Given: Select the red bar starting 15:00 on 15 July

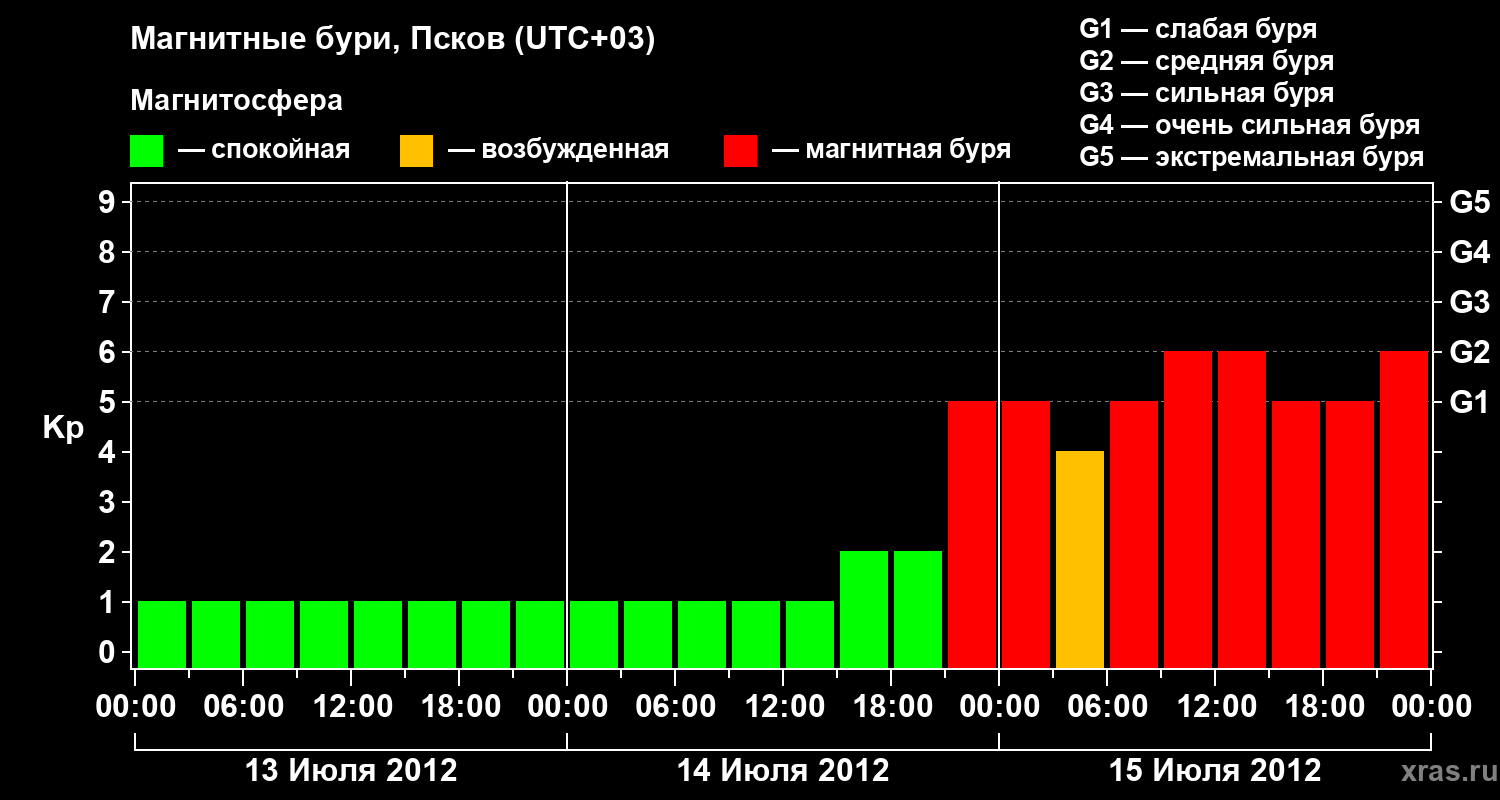Looking at the screenshot, I should (x=1296, y=534).
